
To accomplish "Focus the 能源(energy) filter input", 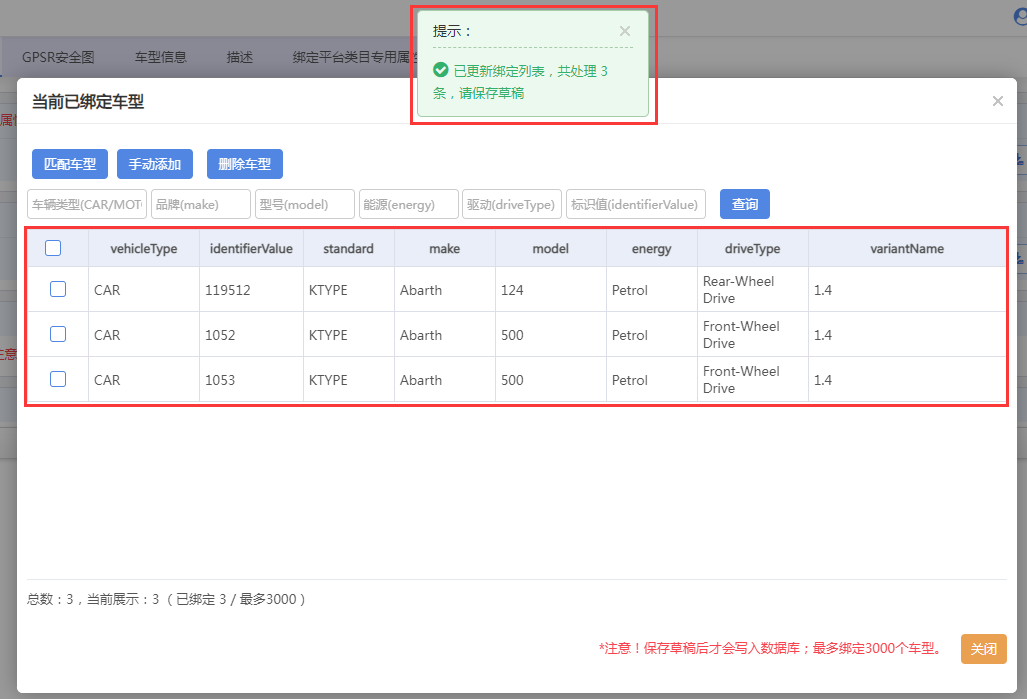I will 409,204.
